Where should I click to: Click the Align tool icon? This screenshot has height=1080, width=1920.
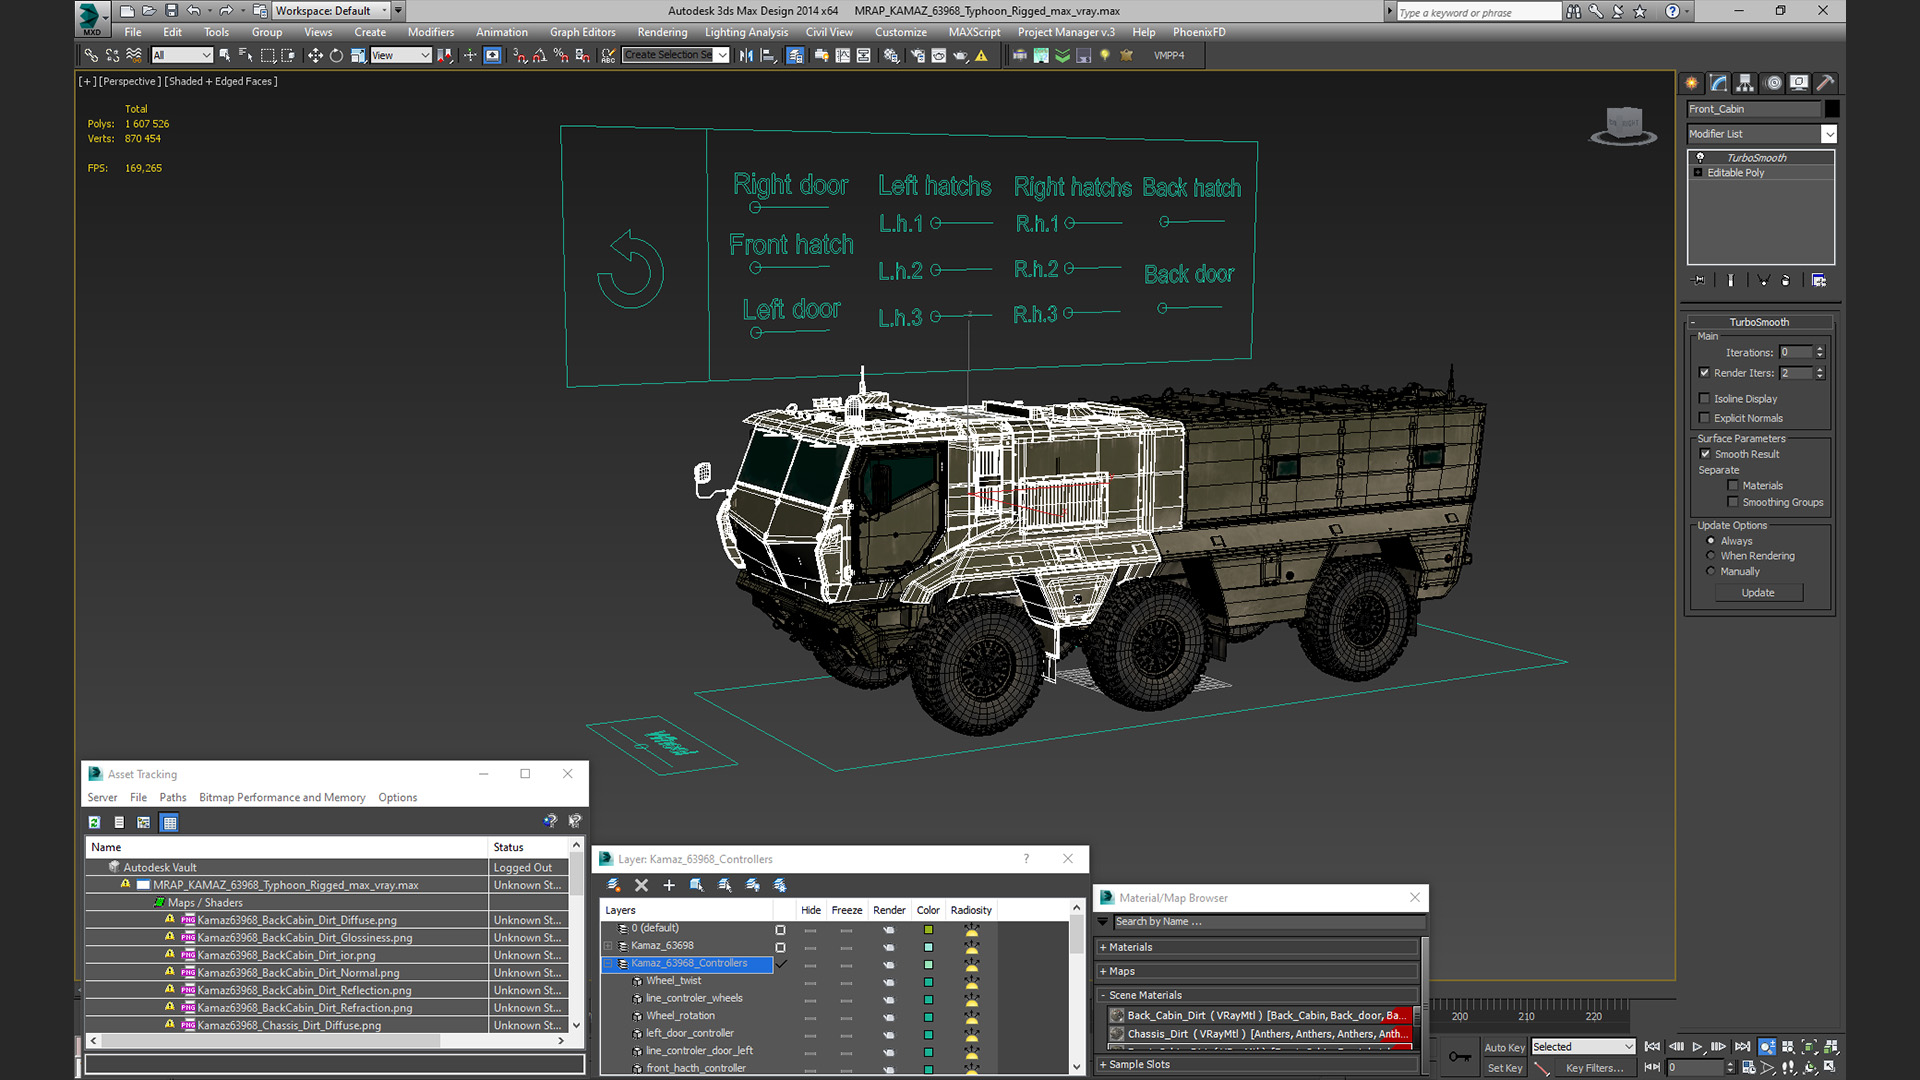pyautogui.click(x=768, y=55)
